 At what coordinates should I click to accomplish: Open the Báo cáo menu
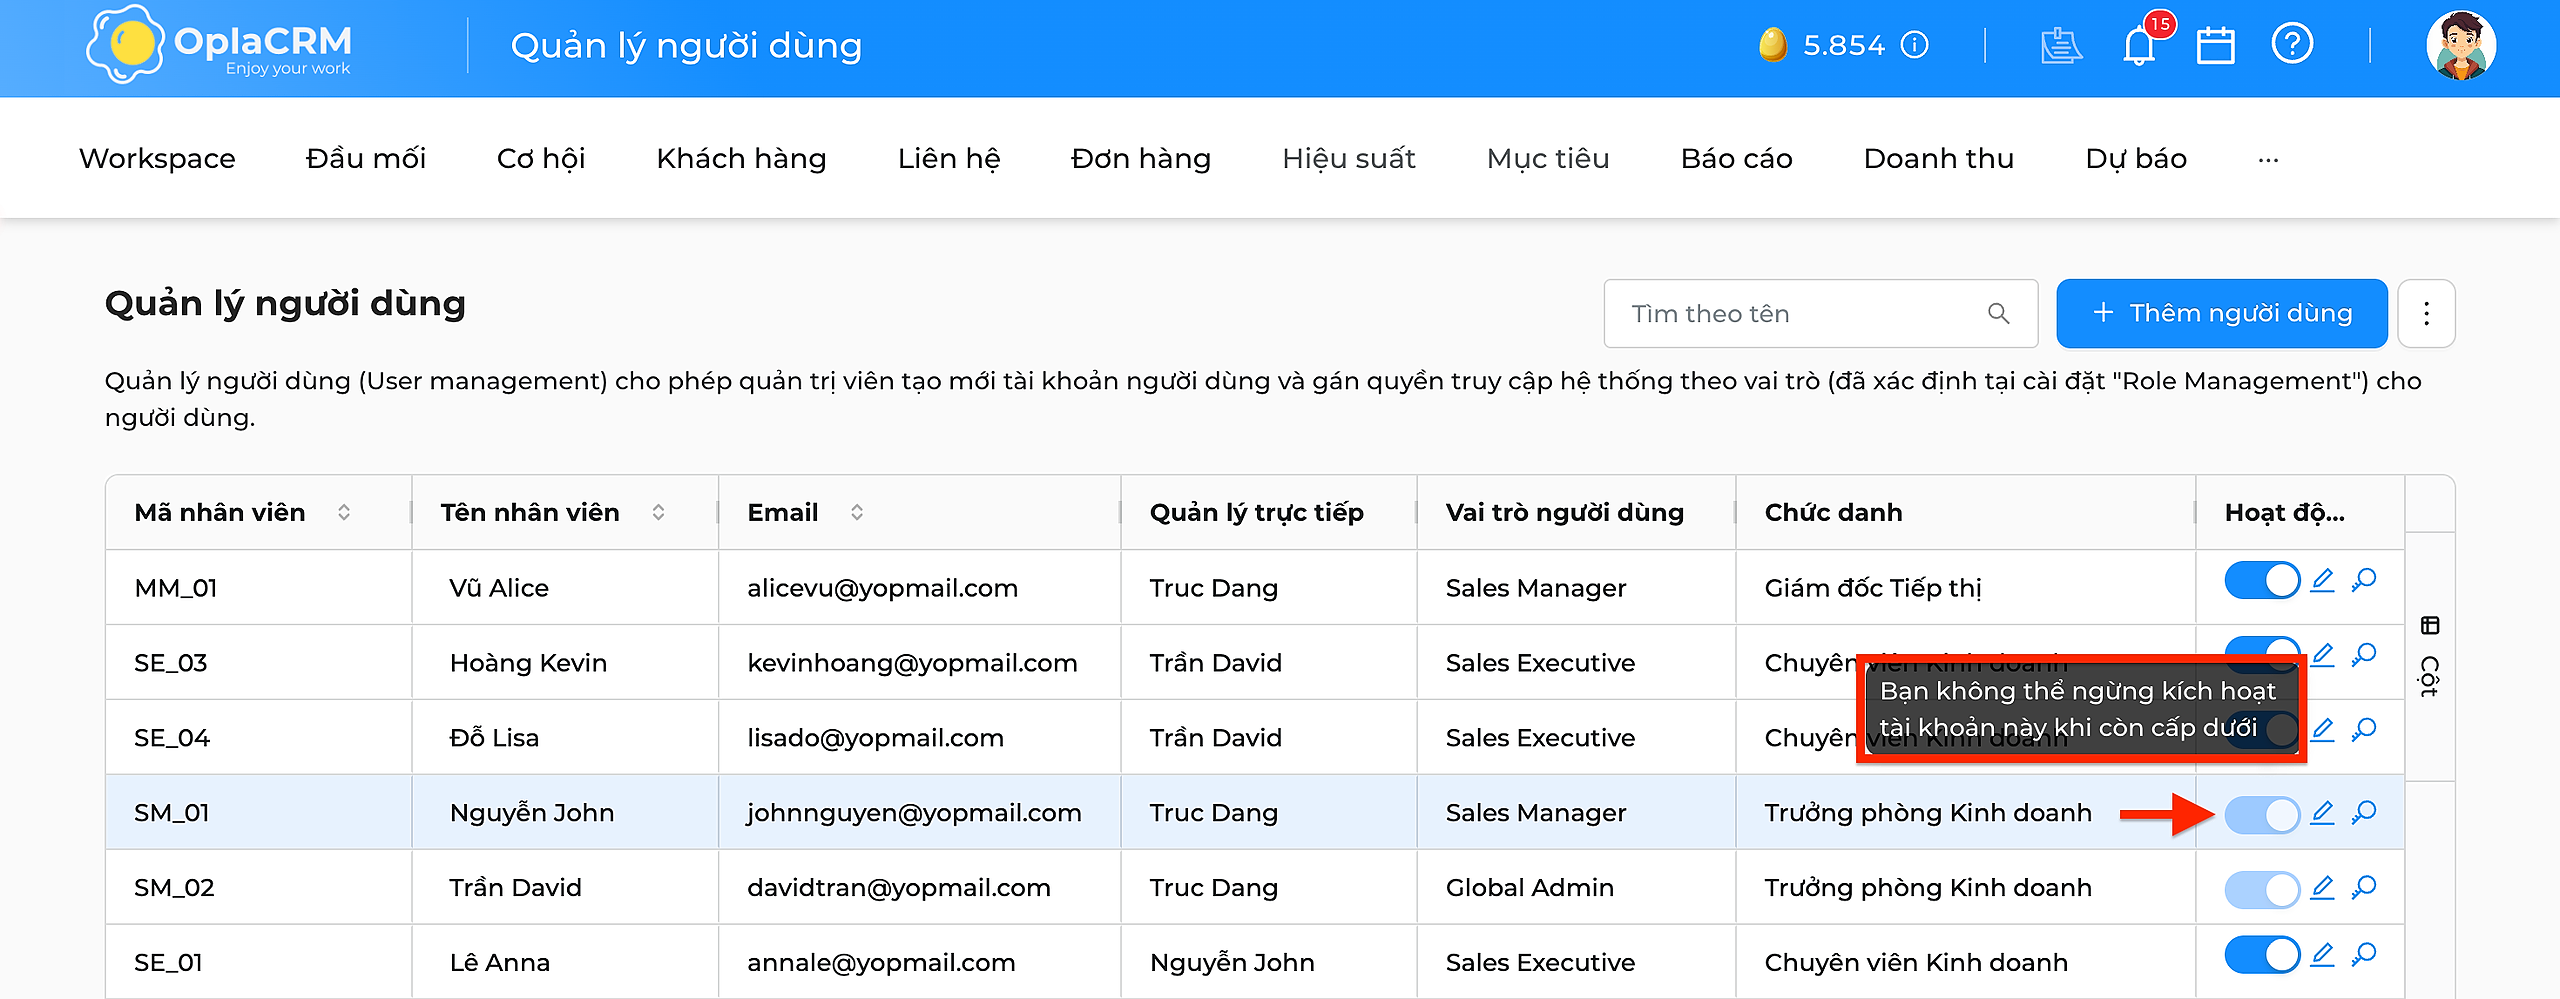click(1737, 159)
